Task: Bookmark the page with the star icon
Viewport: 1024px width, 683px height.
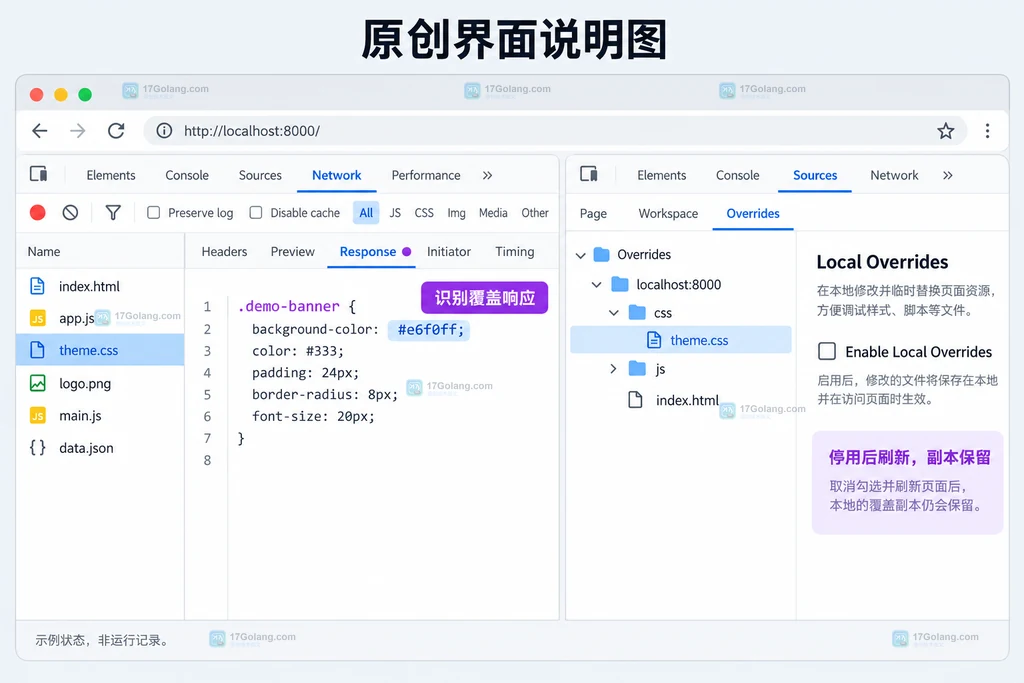Action: [x=946, y=131]
